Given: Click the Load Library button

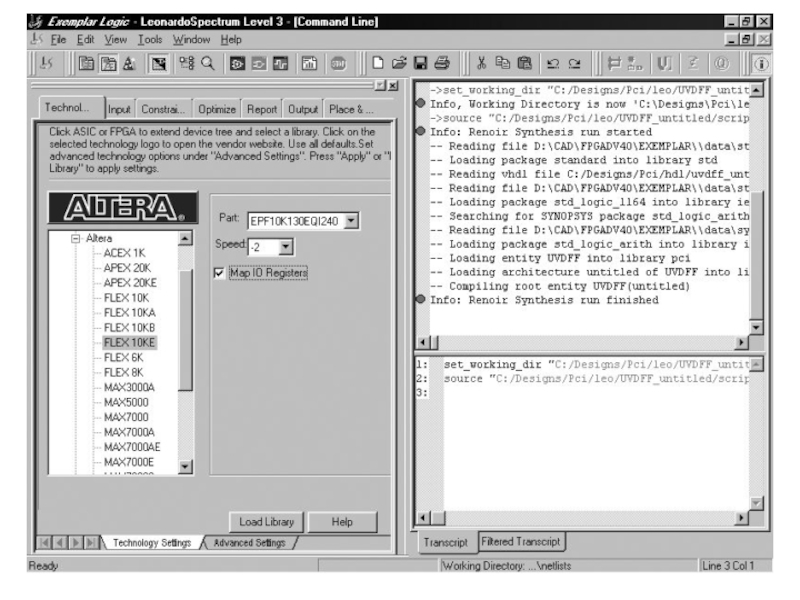Looking at the screenshot, I should [266, 522].
